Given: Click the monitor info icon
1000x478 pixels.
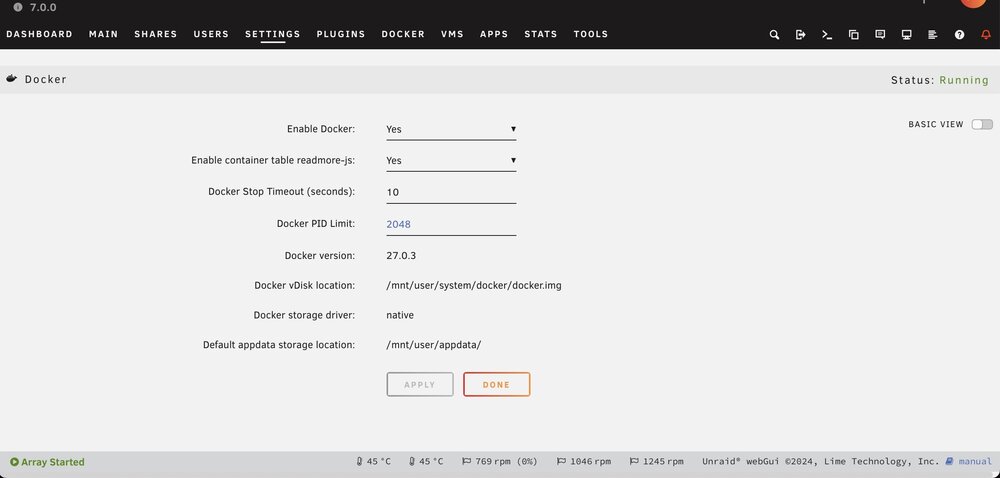Looking at the screenshot, I should tap(906, 34).
